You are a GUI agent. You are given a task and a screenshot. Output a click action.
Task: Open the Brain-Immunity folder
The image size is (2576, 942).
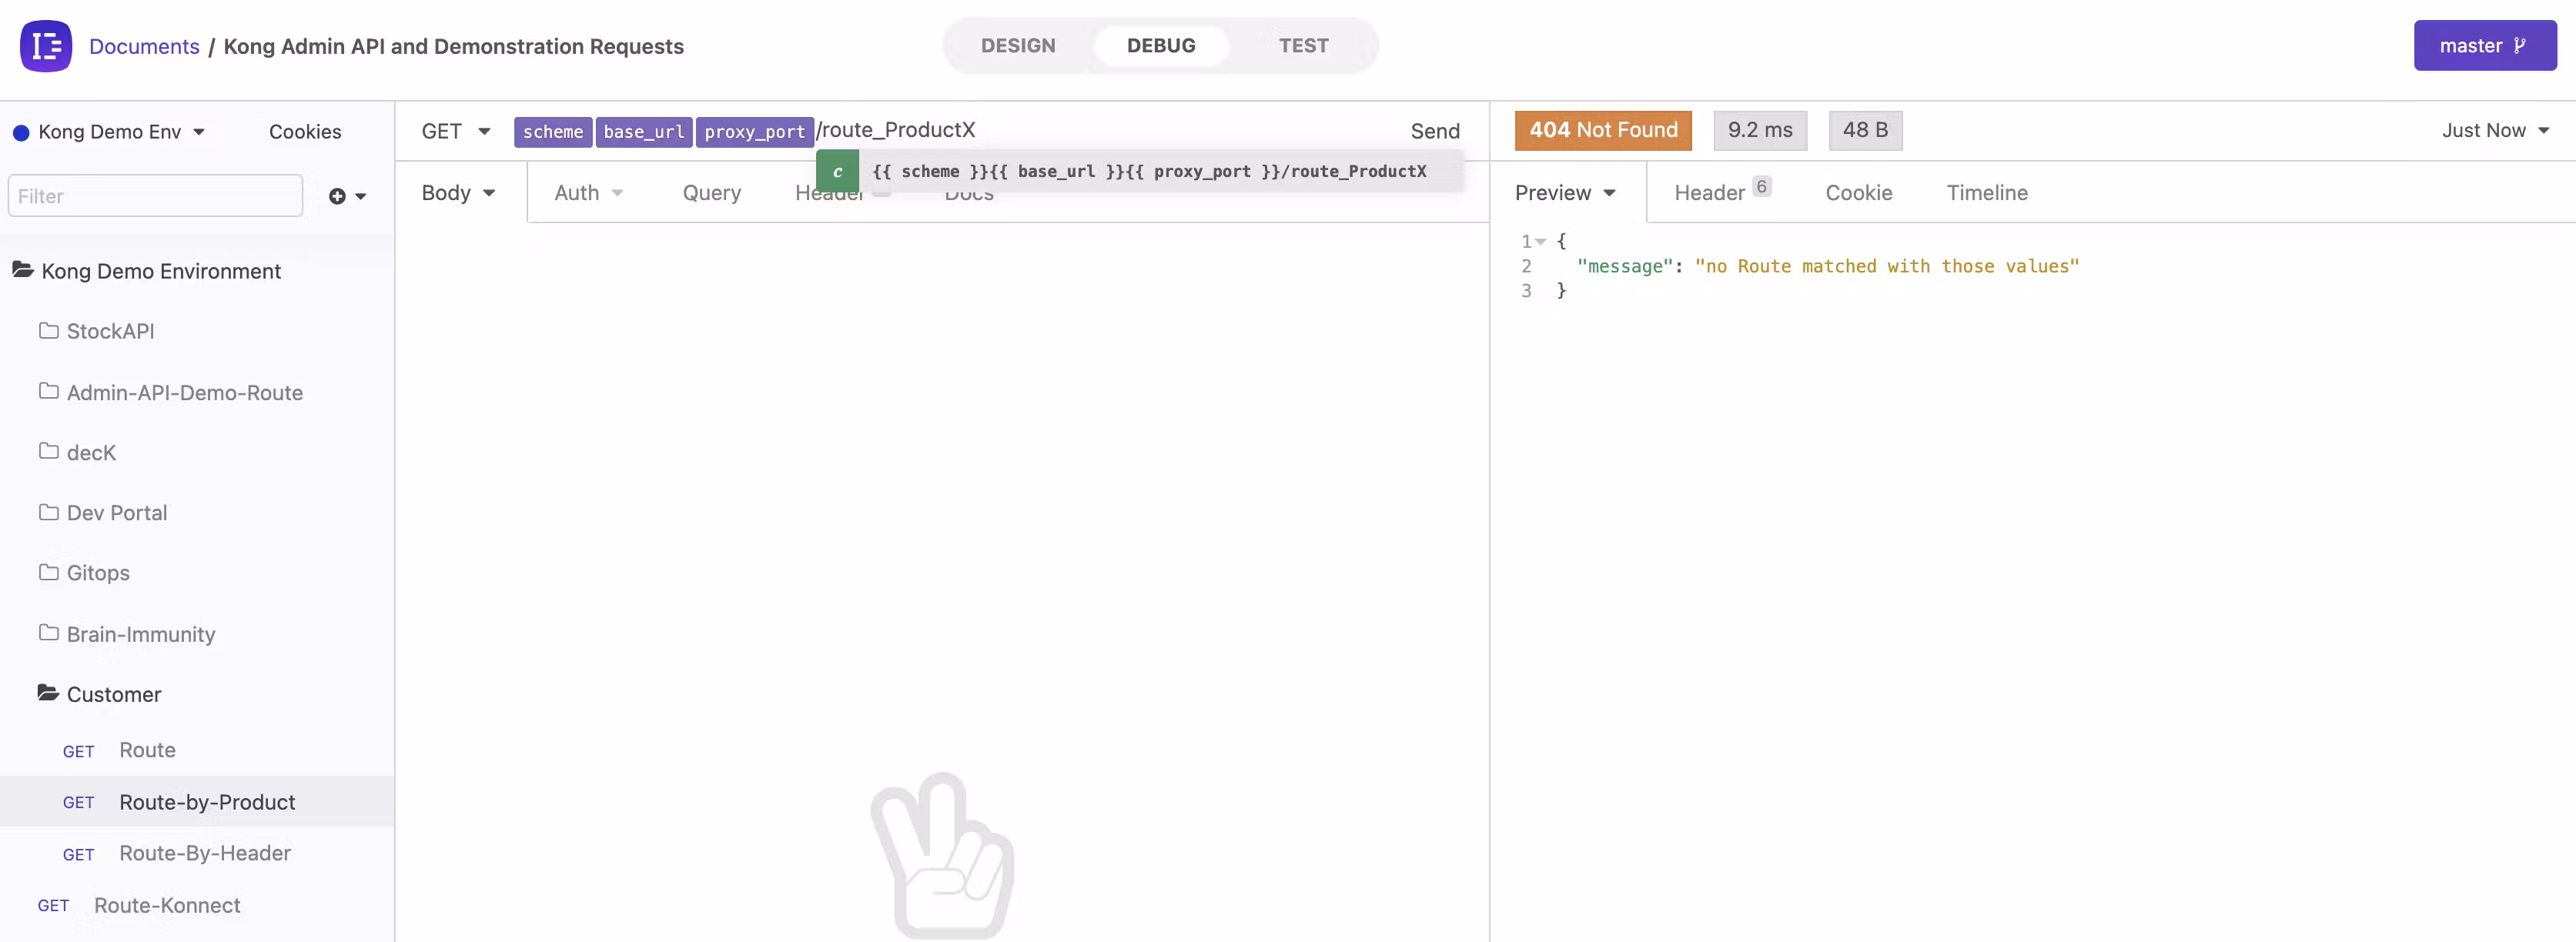point(140,634)
